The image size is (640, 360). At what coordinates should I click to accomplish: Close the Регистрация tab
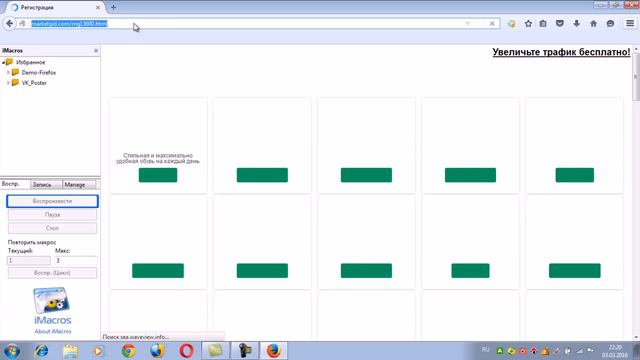tap(98, 7)
